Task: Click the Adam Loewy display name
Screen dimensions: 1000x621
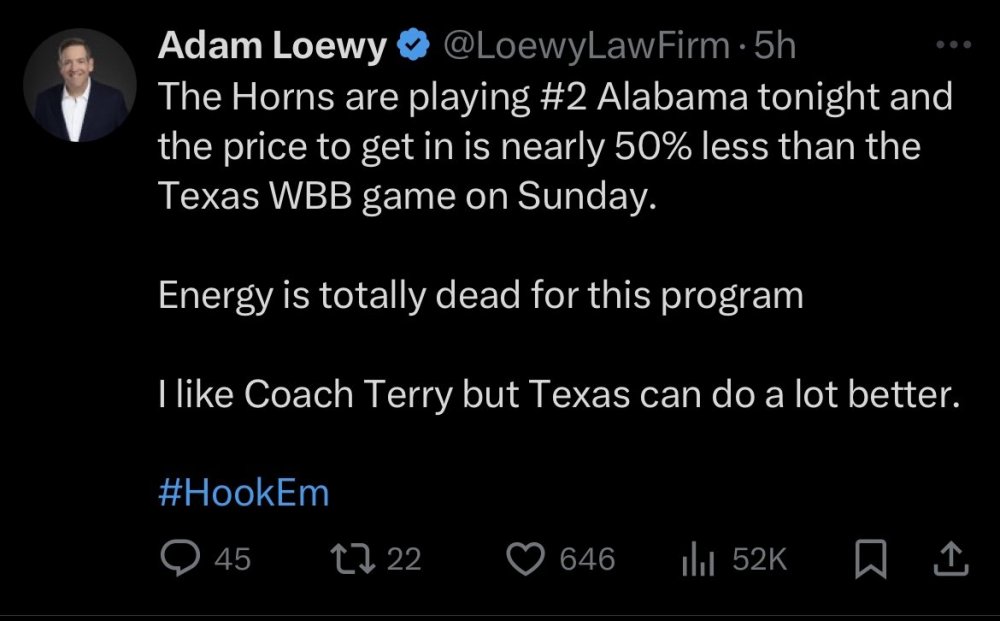Action: [x=272, y=46]
